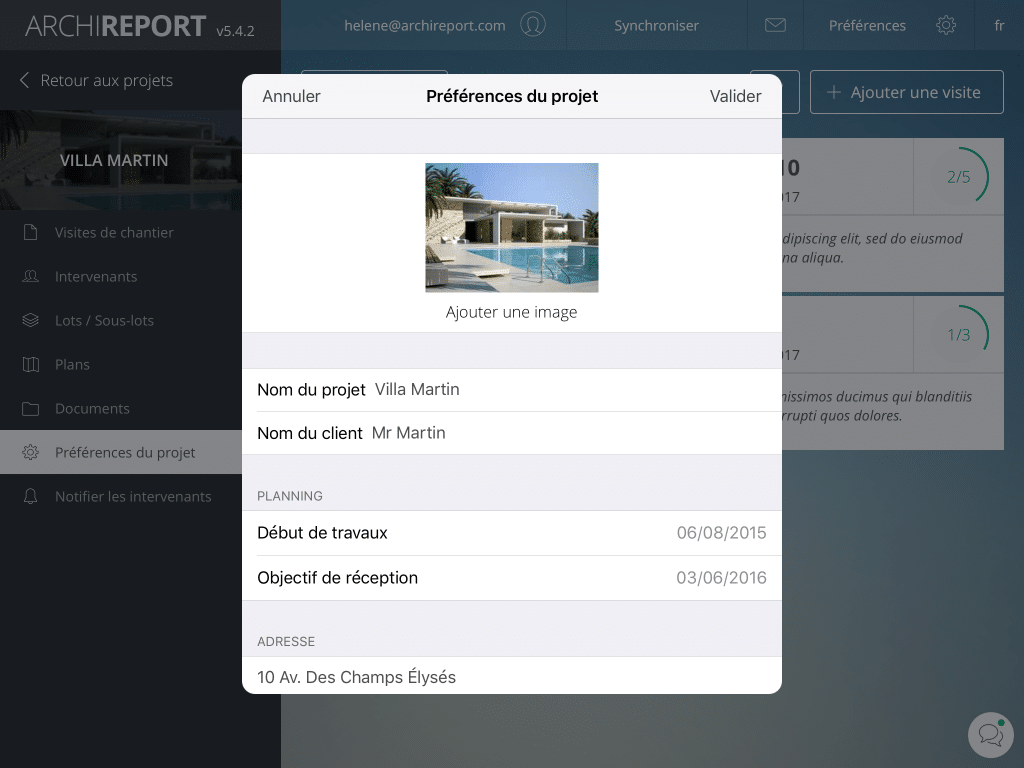Edit the Nom du projet field Villa Martin
1024x768 pixels.
(511, 390)
